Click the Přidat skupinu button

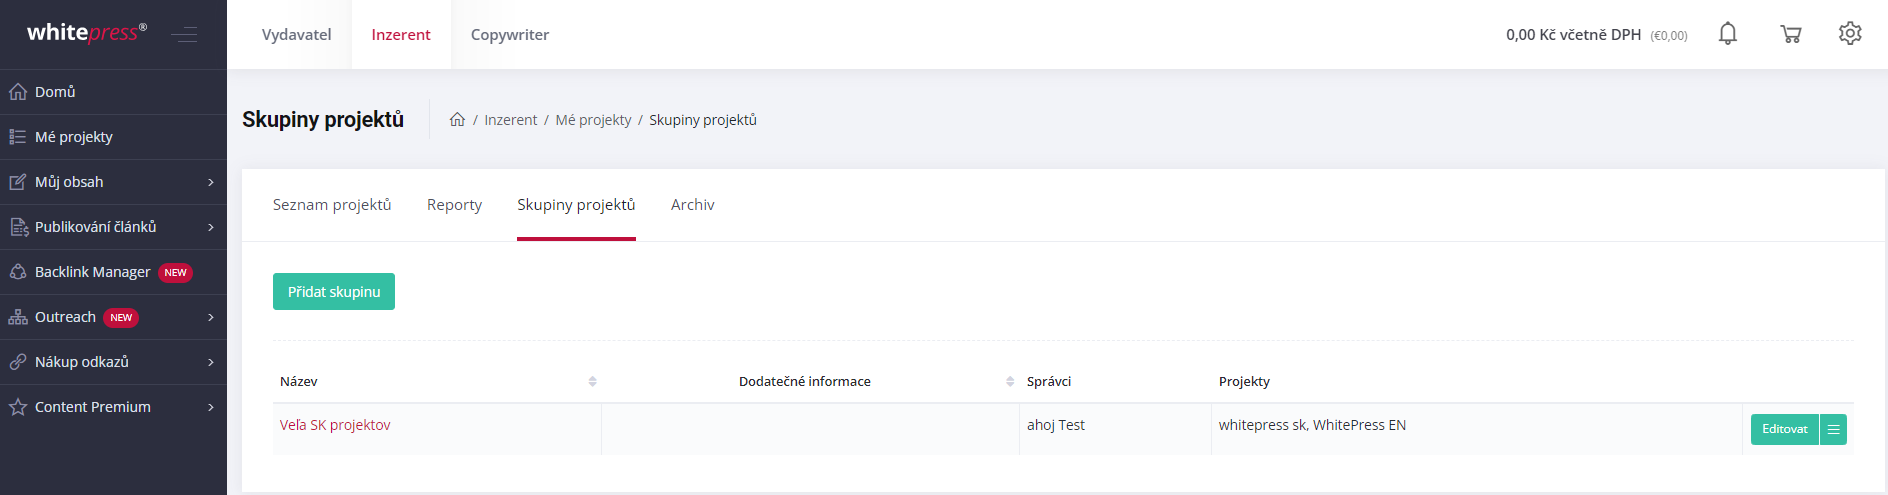[334, 291]
